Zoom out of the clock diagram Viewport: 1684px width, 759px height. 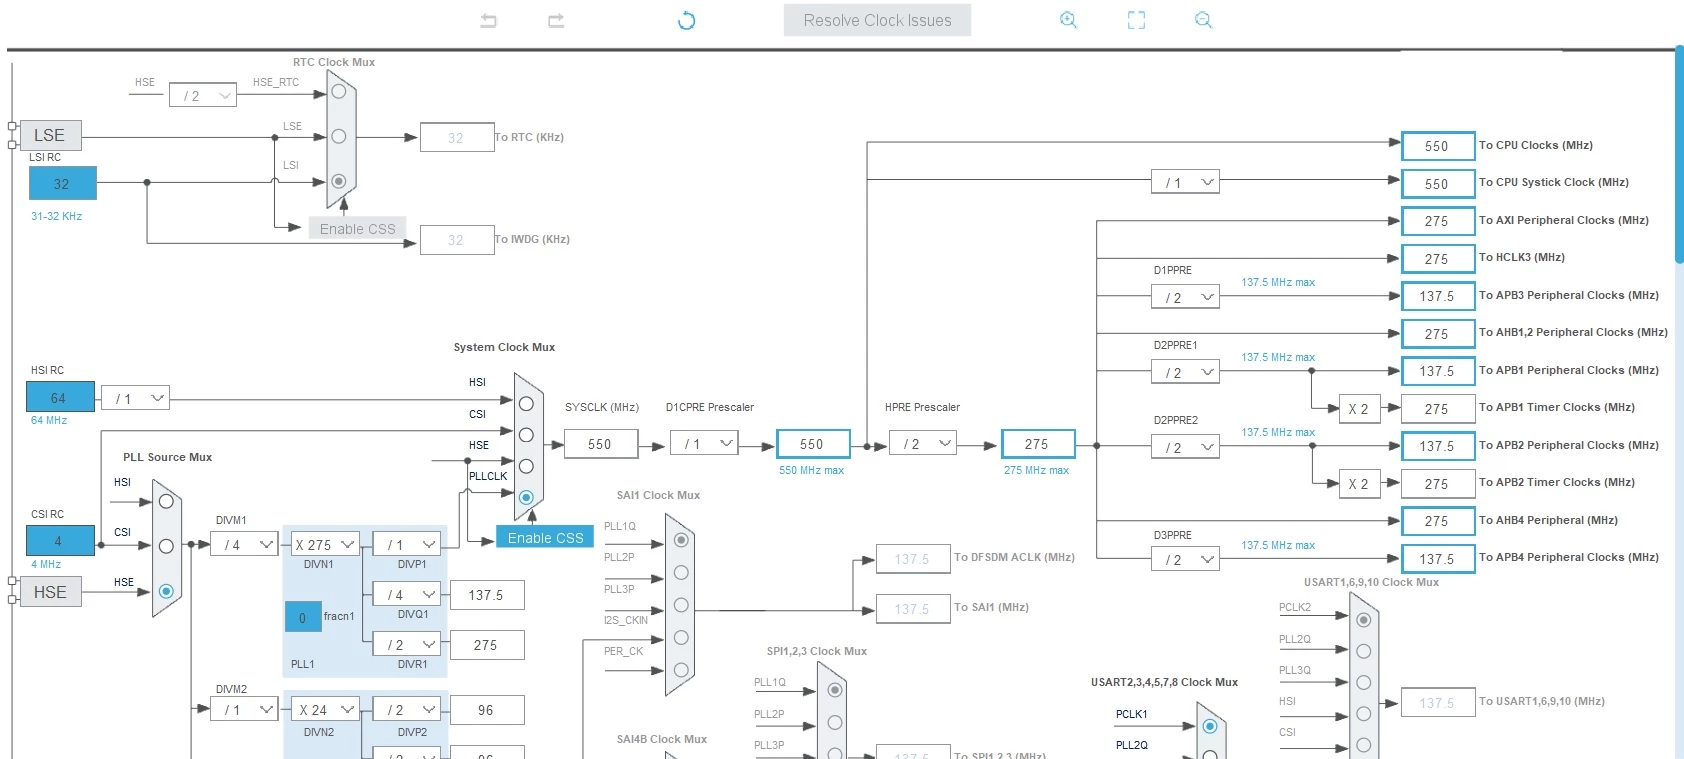point(1203,20)
